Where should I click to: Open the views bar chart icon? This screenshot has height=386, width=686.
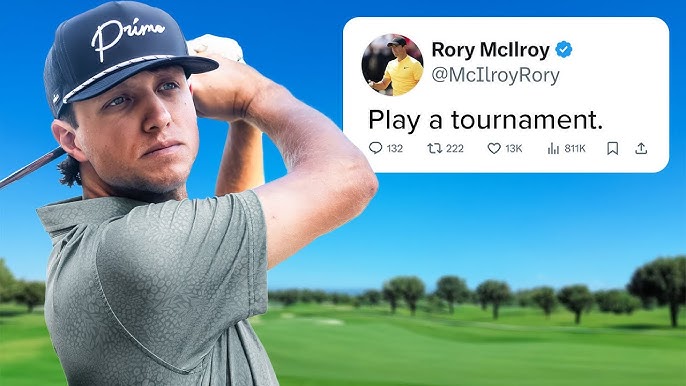553,148
